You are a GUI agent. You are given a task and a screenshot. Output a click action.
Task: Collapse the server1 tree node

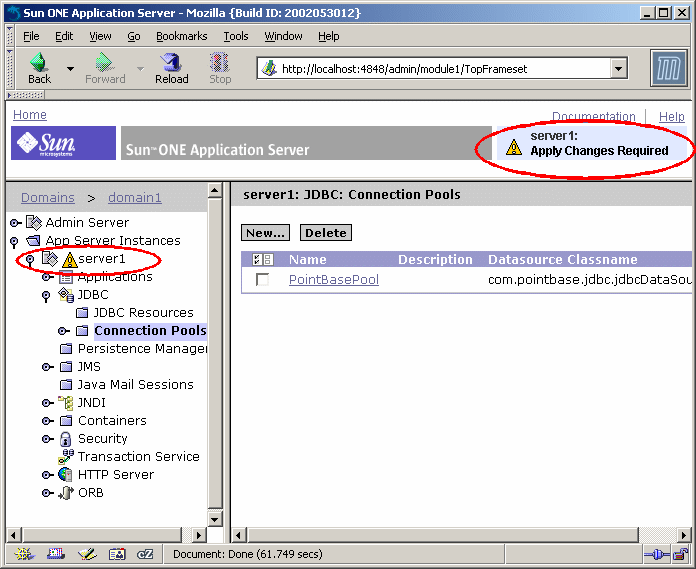[30, 260]
